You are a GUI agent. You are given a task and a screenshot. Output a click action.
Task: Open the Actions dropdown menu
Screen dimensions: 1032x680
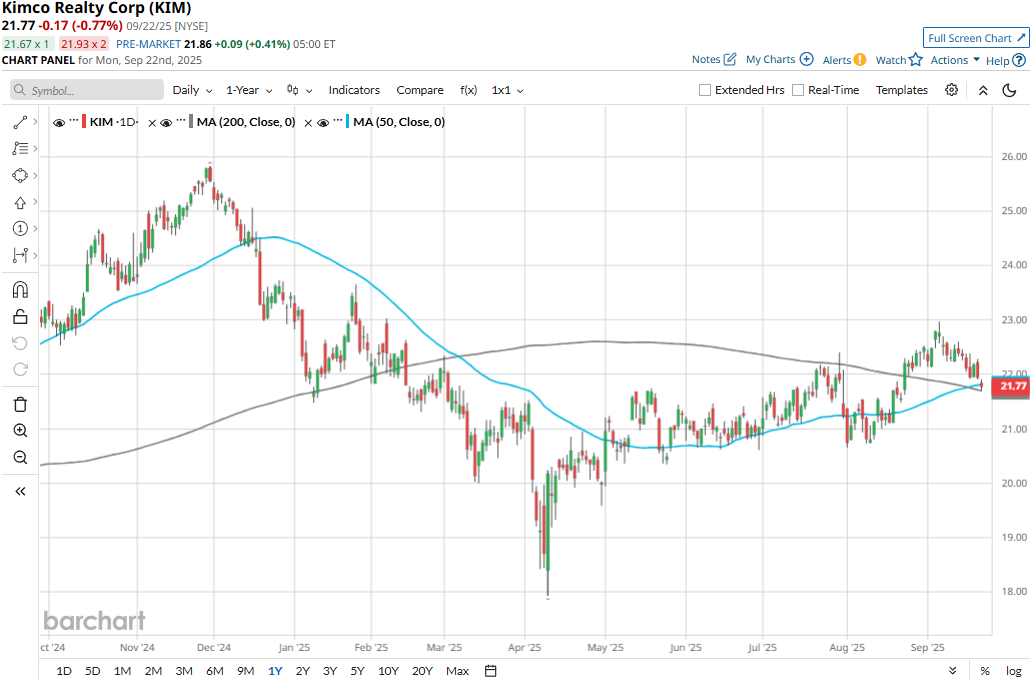tap(955, 60)
